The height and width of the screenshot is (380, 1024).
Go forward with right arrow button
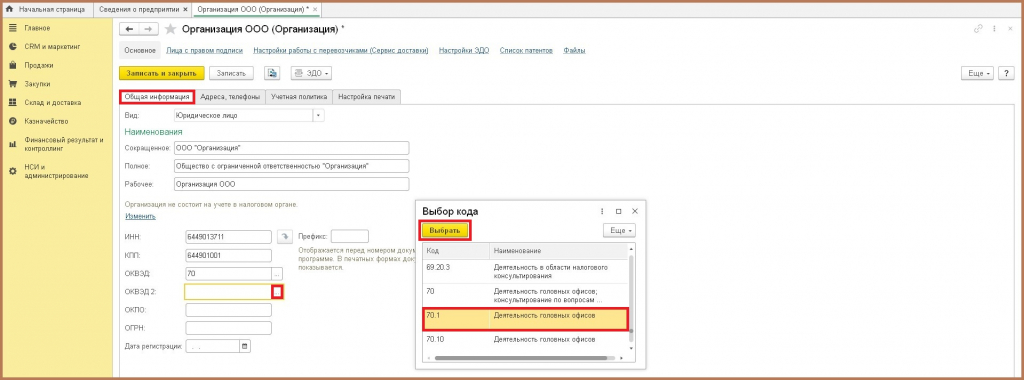point(148,29)
